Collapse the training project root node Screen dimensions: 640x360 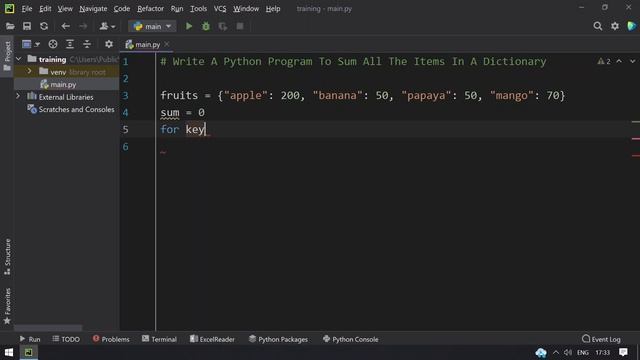tap(19, 59)
